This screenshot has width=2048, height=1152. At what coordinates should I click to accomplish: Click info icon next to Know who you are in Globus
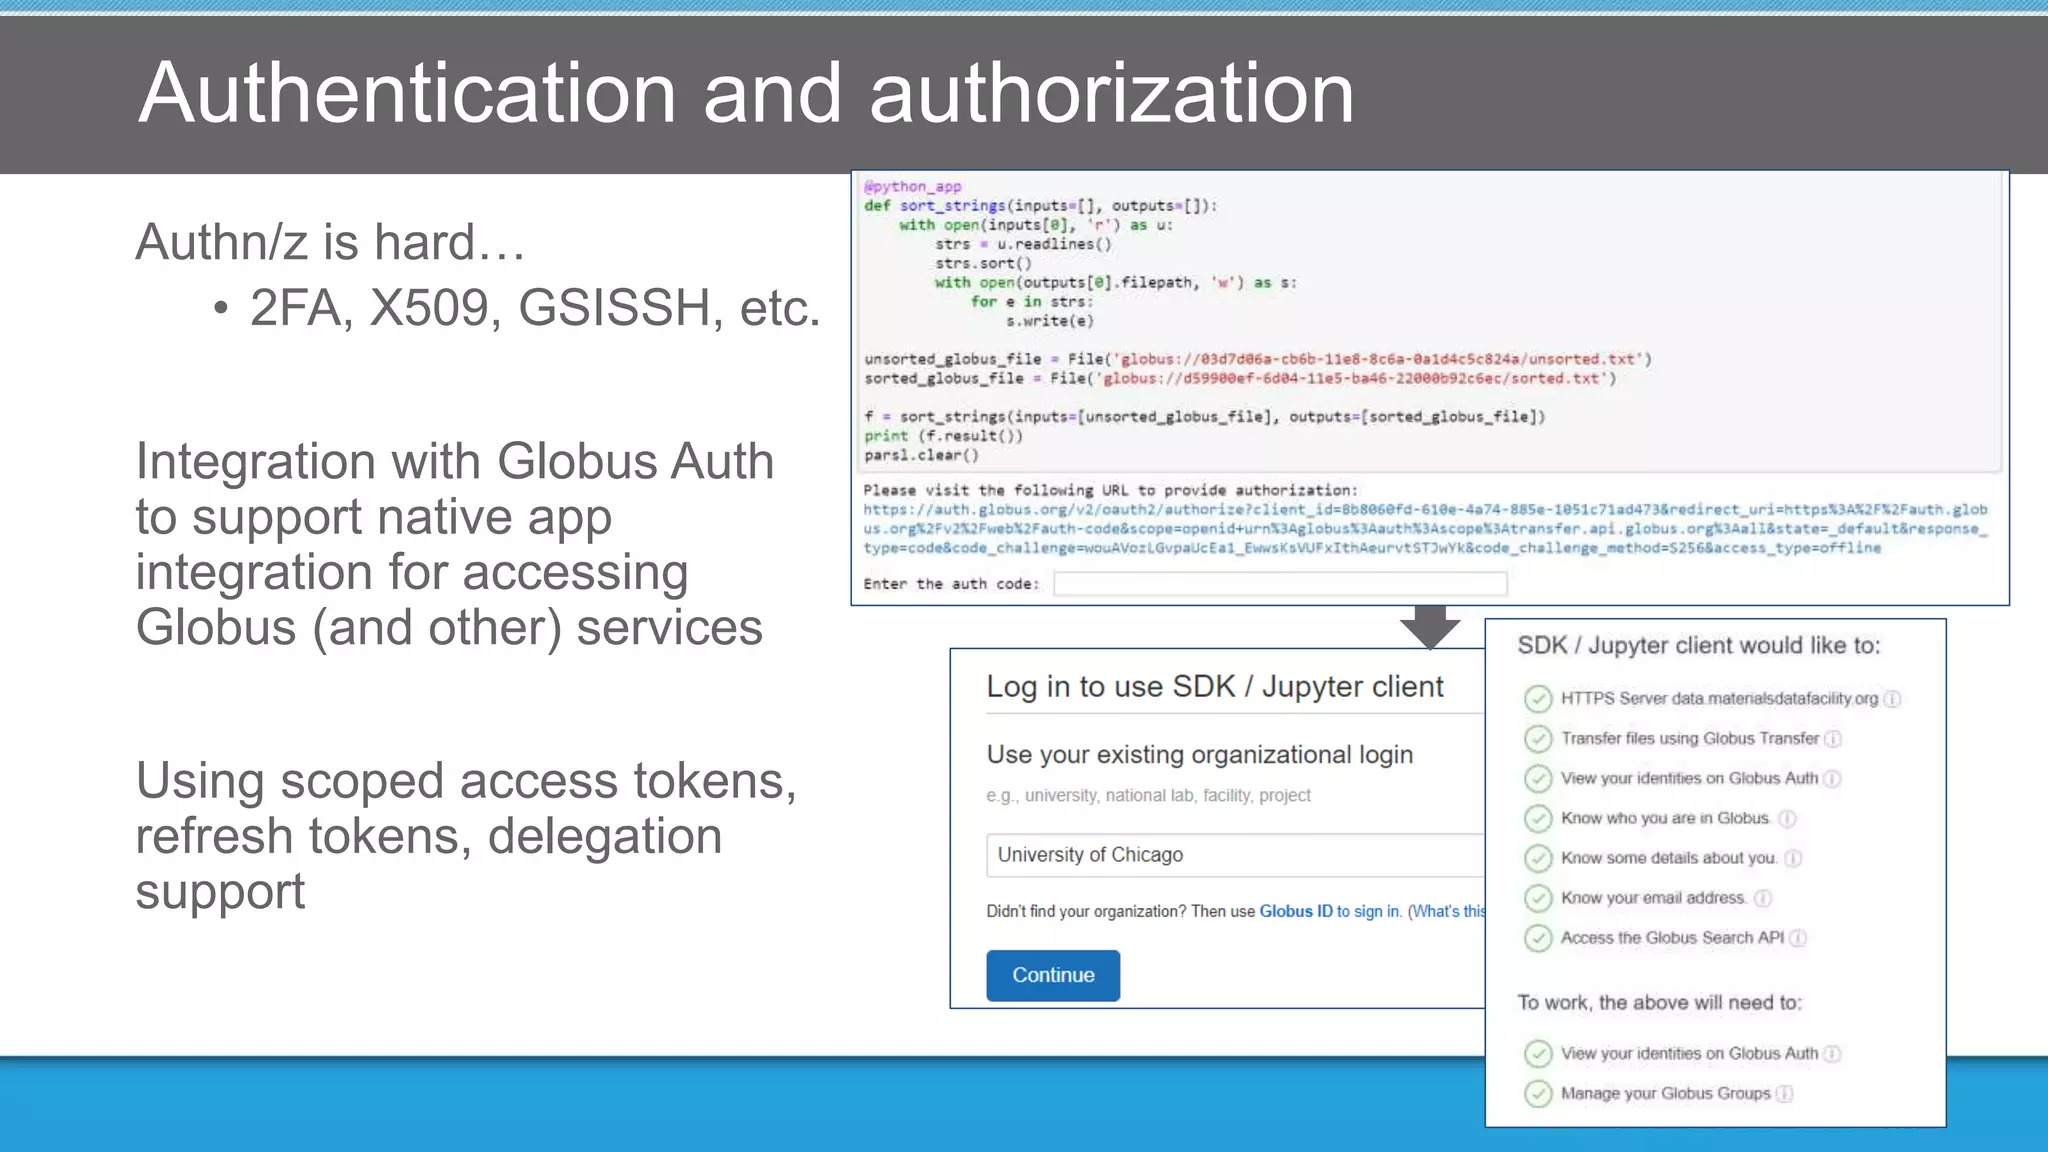[x=1787, y=818]
